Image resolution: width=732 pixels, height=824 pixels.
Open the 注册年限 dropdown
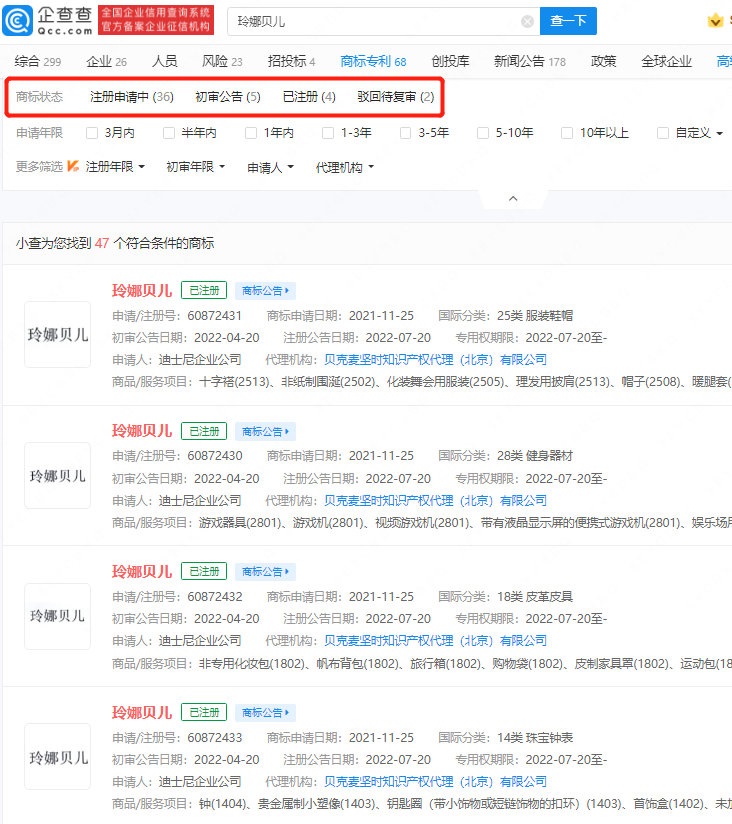point(115,167)
